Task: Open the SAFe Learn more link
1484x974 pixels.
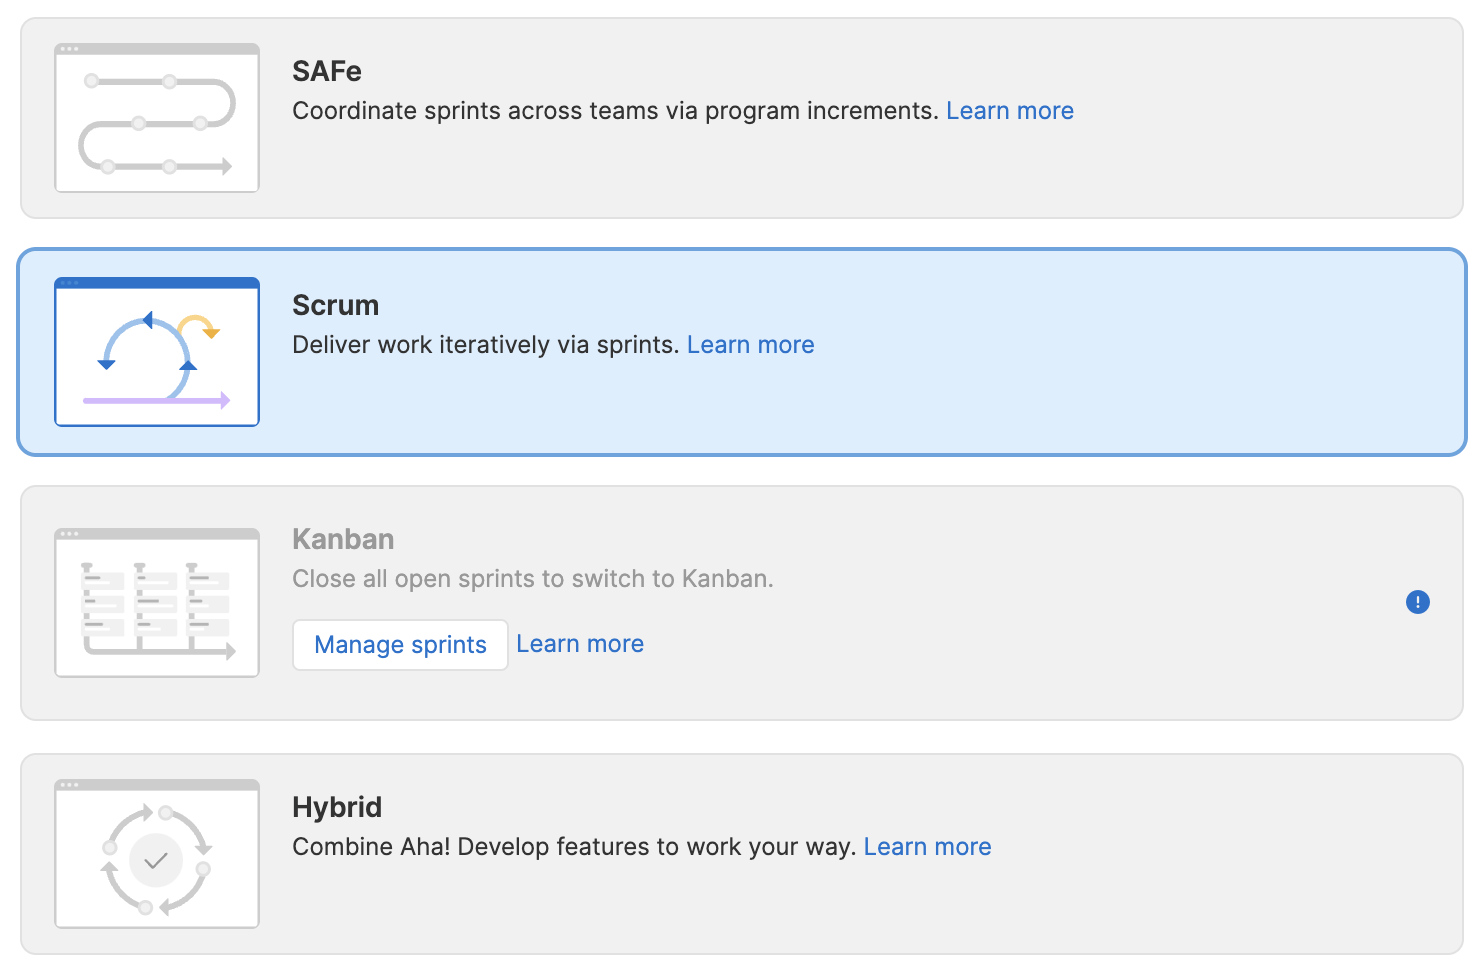Action: 1009,111
